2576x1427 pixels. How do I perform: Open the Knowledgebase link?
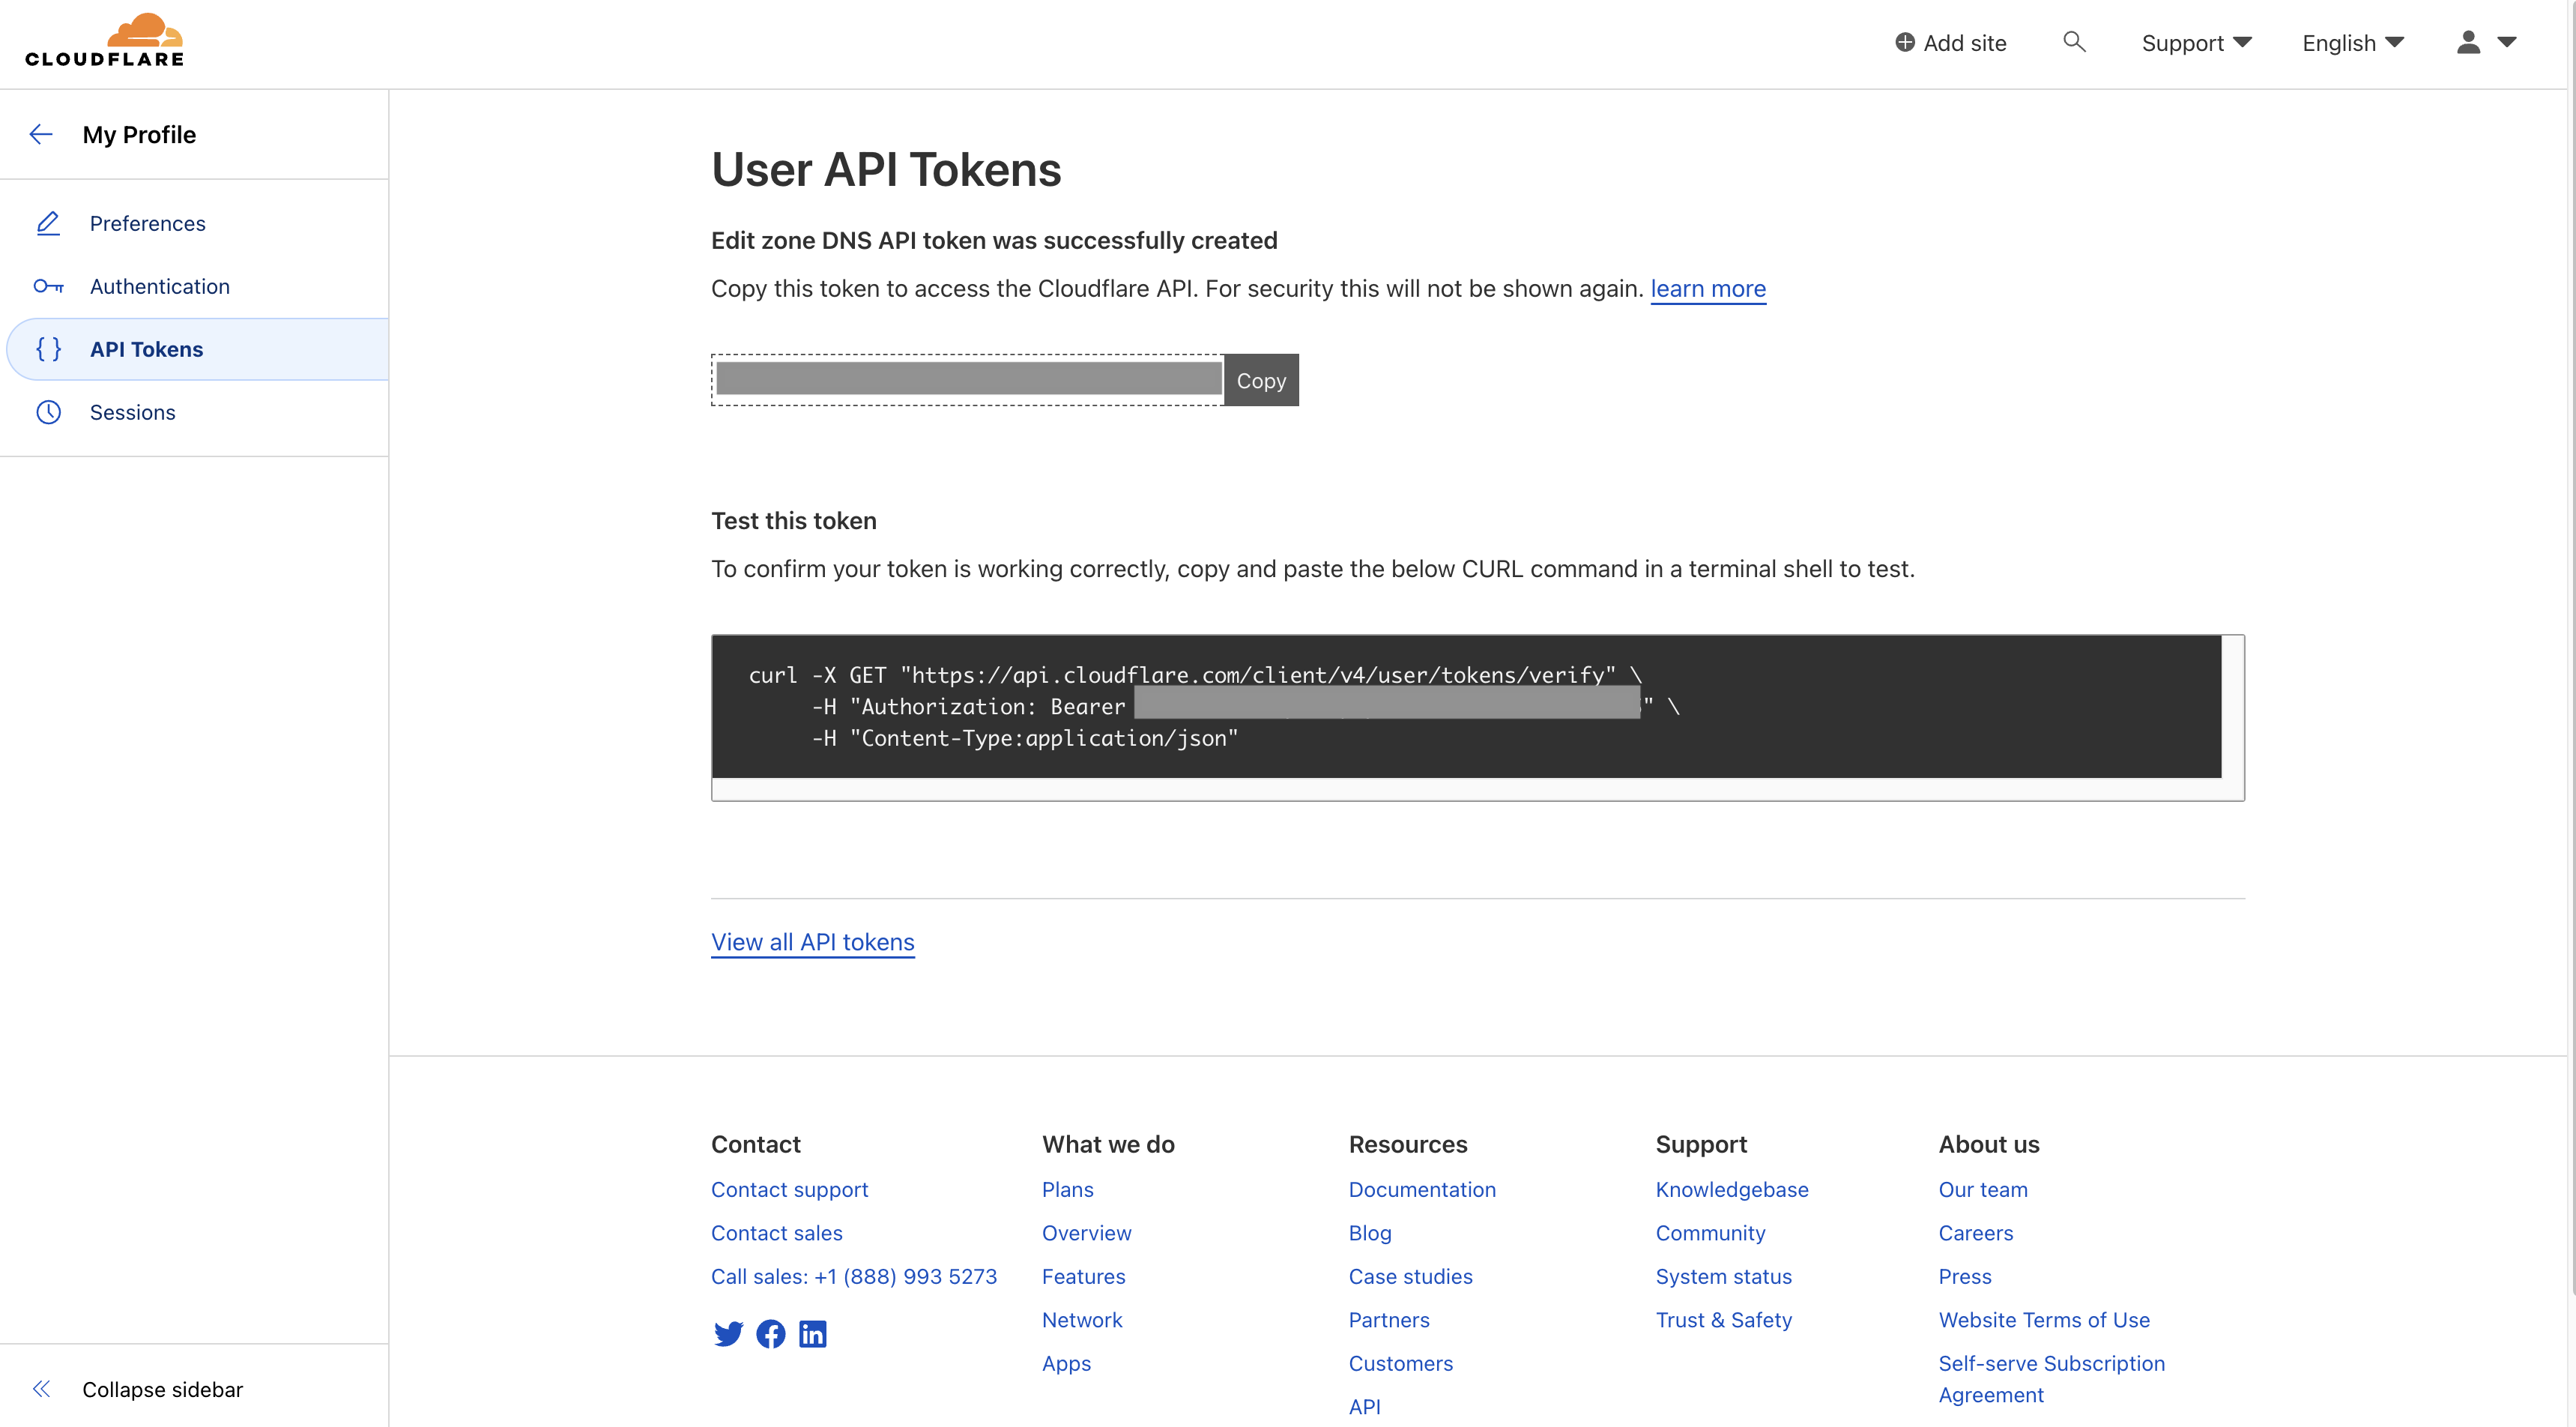click(x=1732, y=1190)
